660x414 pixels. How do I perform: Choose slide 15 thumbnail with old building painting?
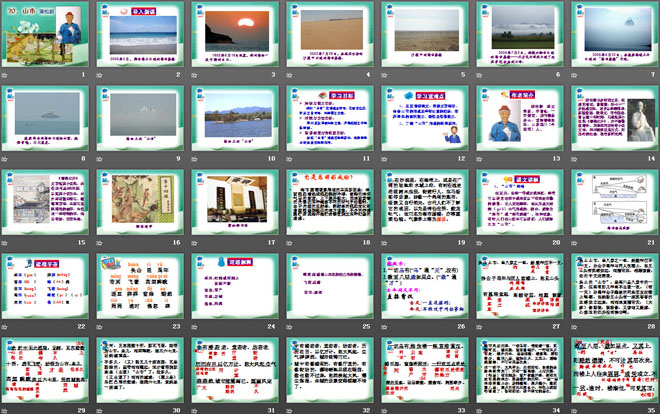click(45, 202)
